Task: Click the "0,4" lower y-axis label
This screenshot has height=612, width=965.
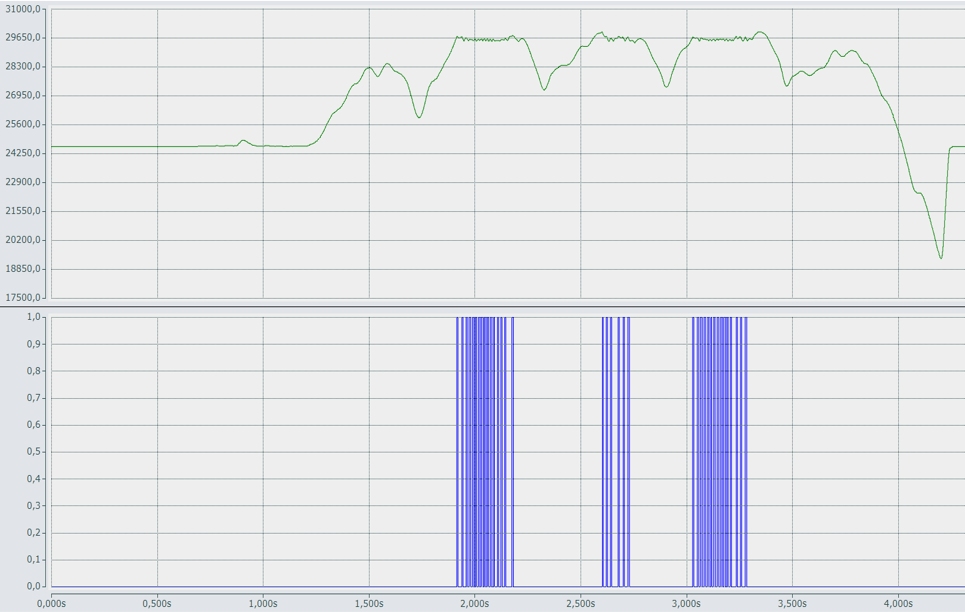Action: point(34,479)
